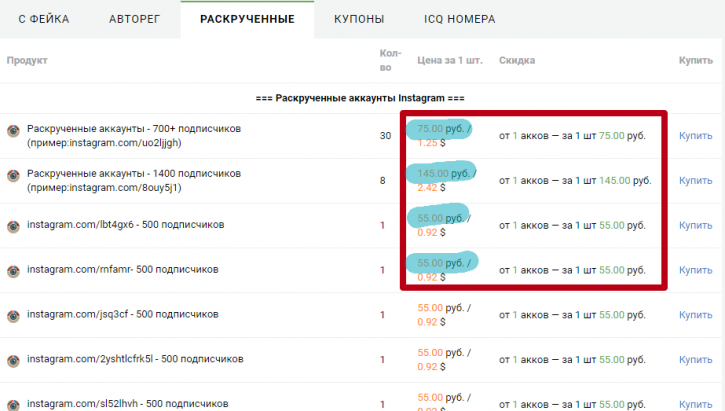Click discount text in the instagram.com/jsq3cf row
The width and height of the screenshot is (725, 411).
point(572,315)
